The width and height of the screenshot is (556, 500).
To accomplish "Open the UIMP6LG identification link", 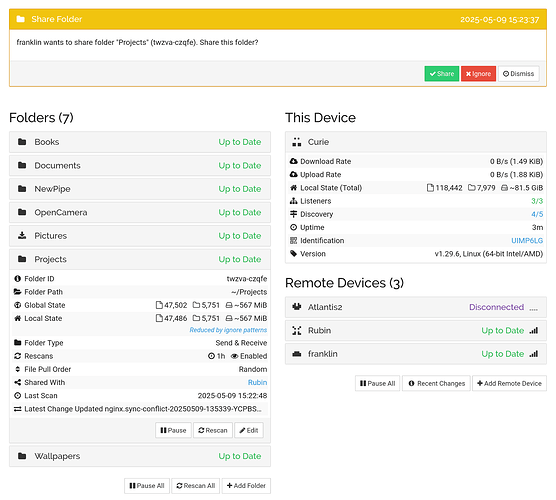I will 527,240.
